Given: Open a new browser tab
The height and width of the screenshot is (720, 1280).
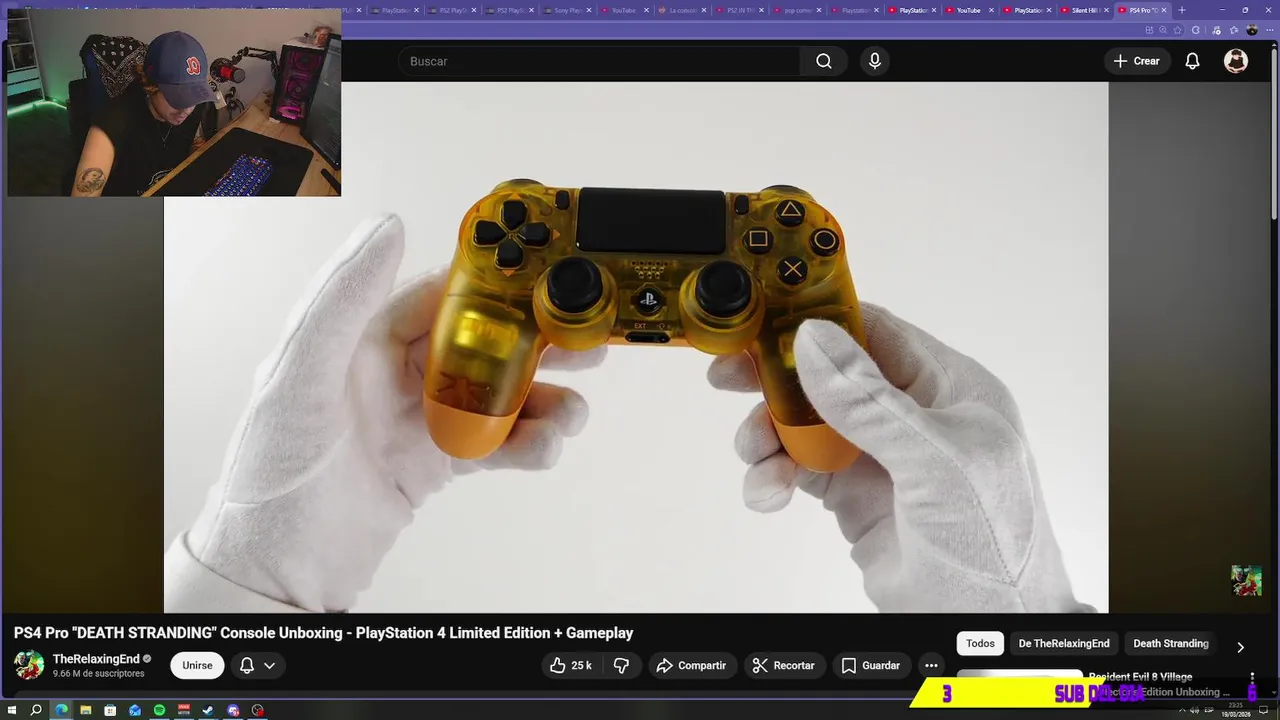Looking at the screenshot, I should [x=1182, y=10].
